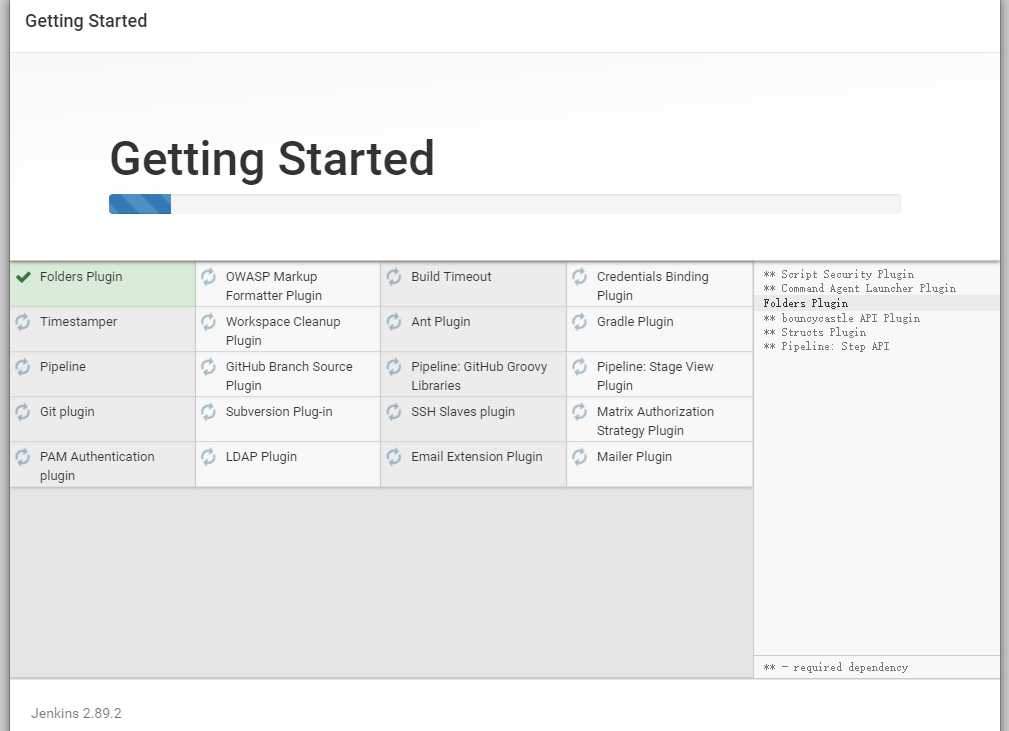Click the spinner icon beside GitHub Branch Source Plugin
1009x731 pixels.
(x=208, y=367)
